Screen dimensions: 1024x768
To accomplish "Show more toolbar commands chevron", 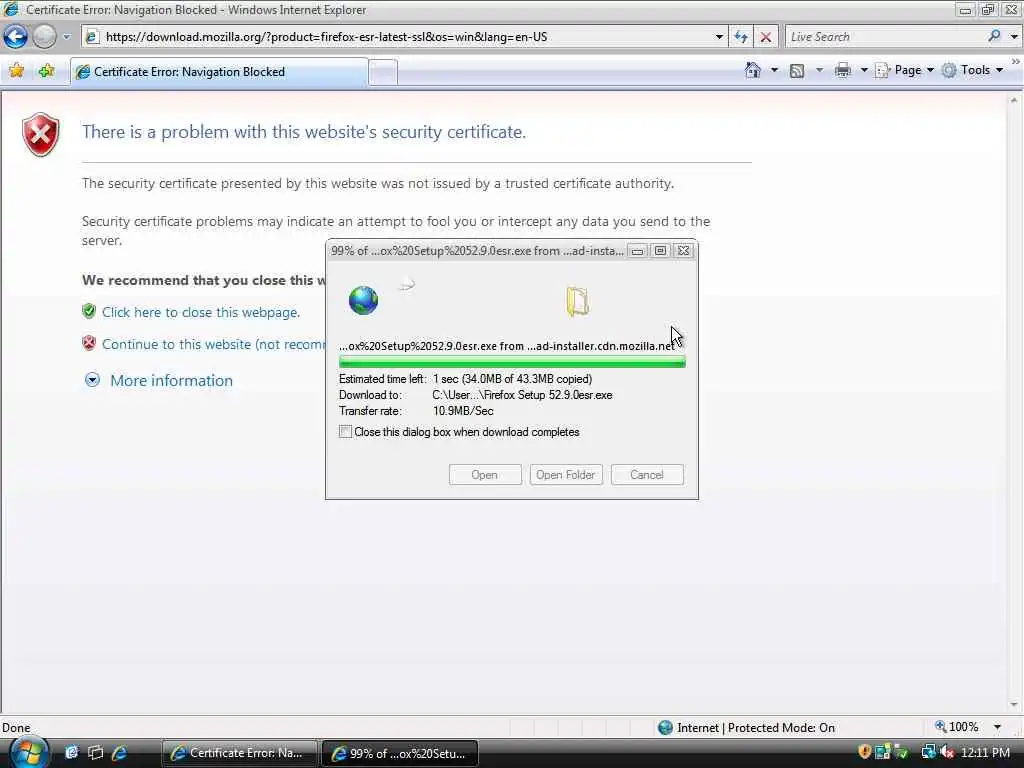I will pos(1016,61).
